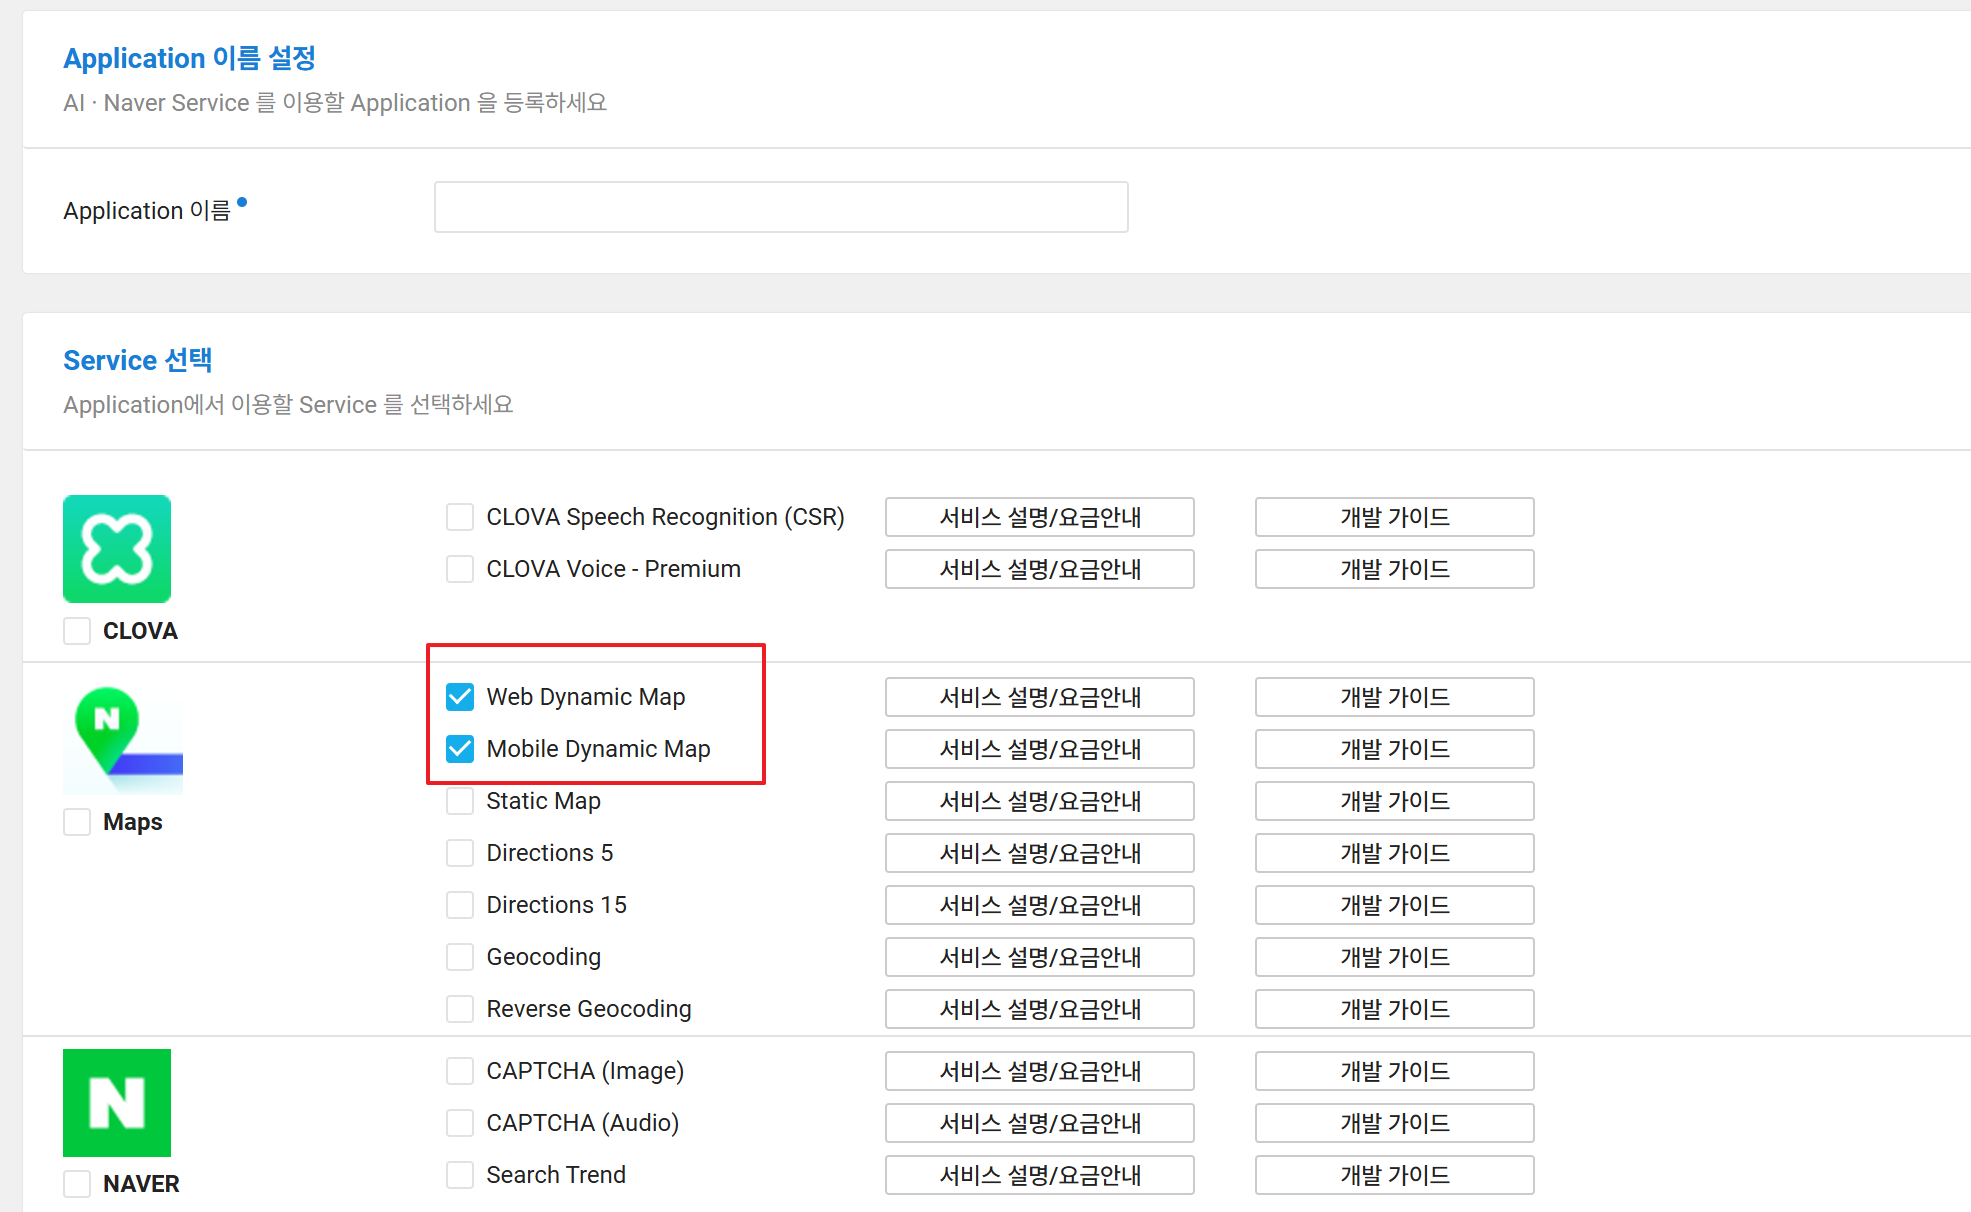The width and height of the screenshot is (1971, 1212).
Task: Open 개발 가이드 for Directions 5
Action: 1394,853
